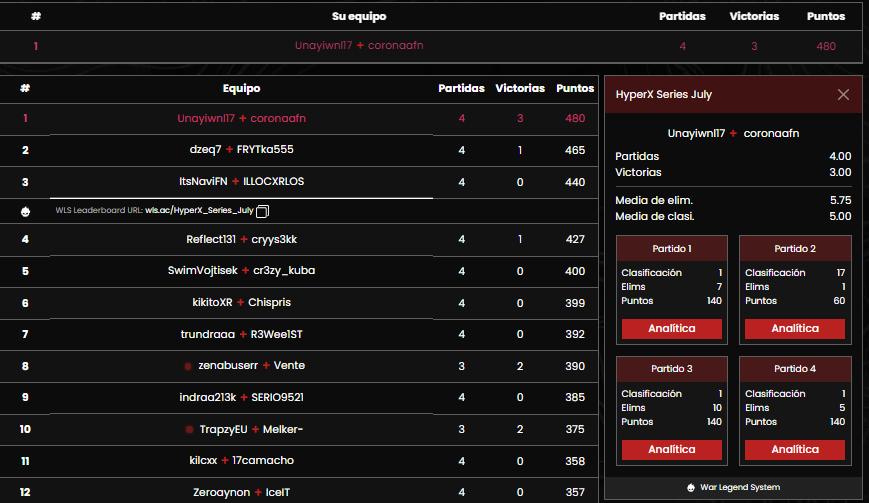
Task: Select team row trundraaa + R3Wee1ST
Action: [x=299, y=335]
